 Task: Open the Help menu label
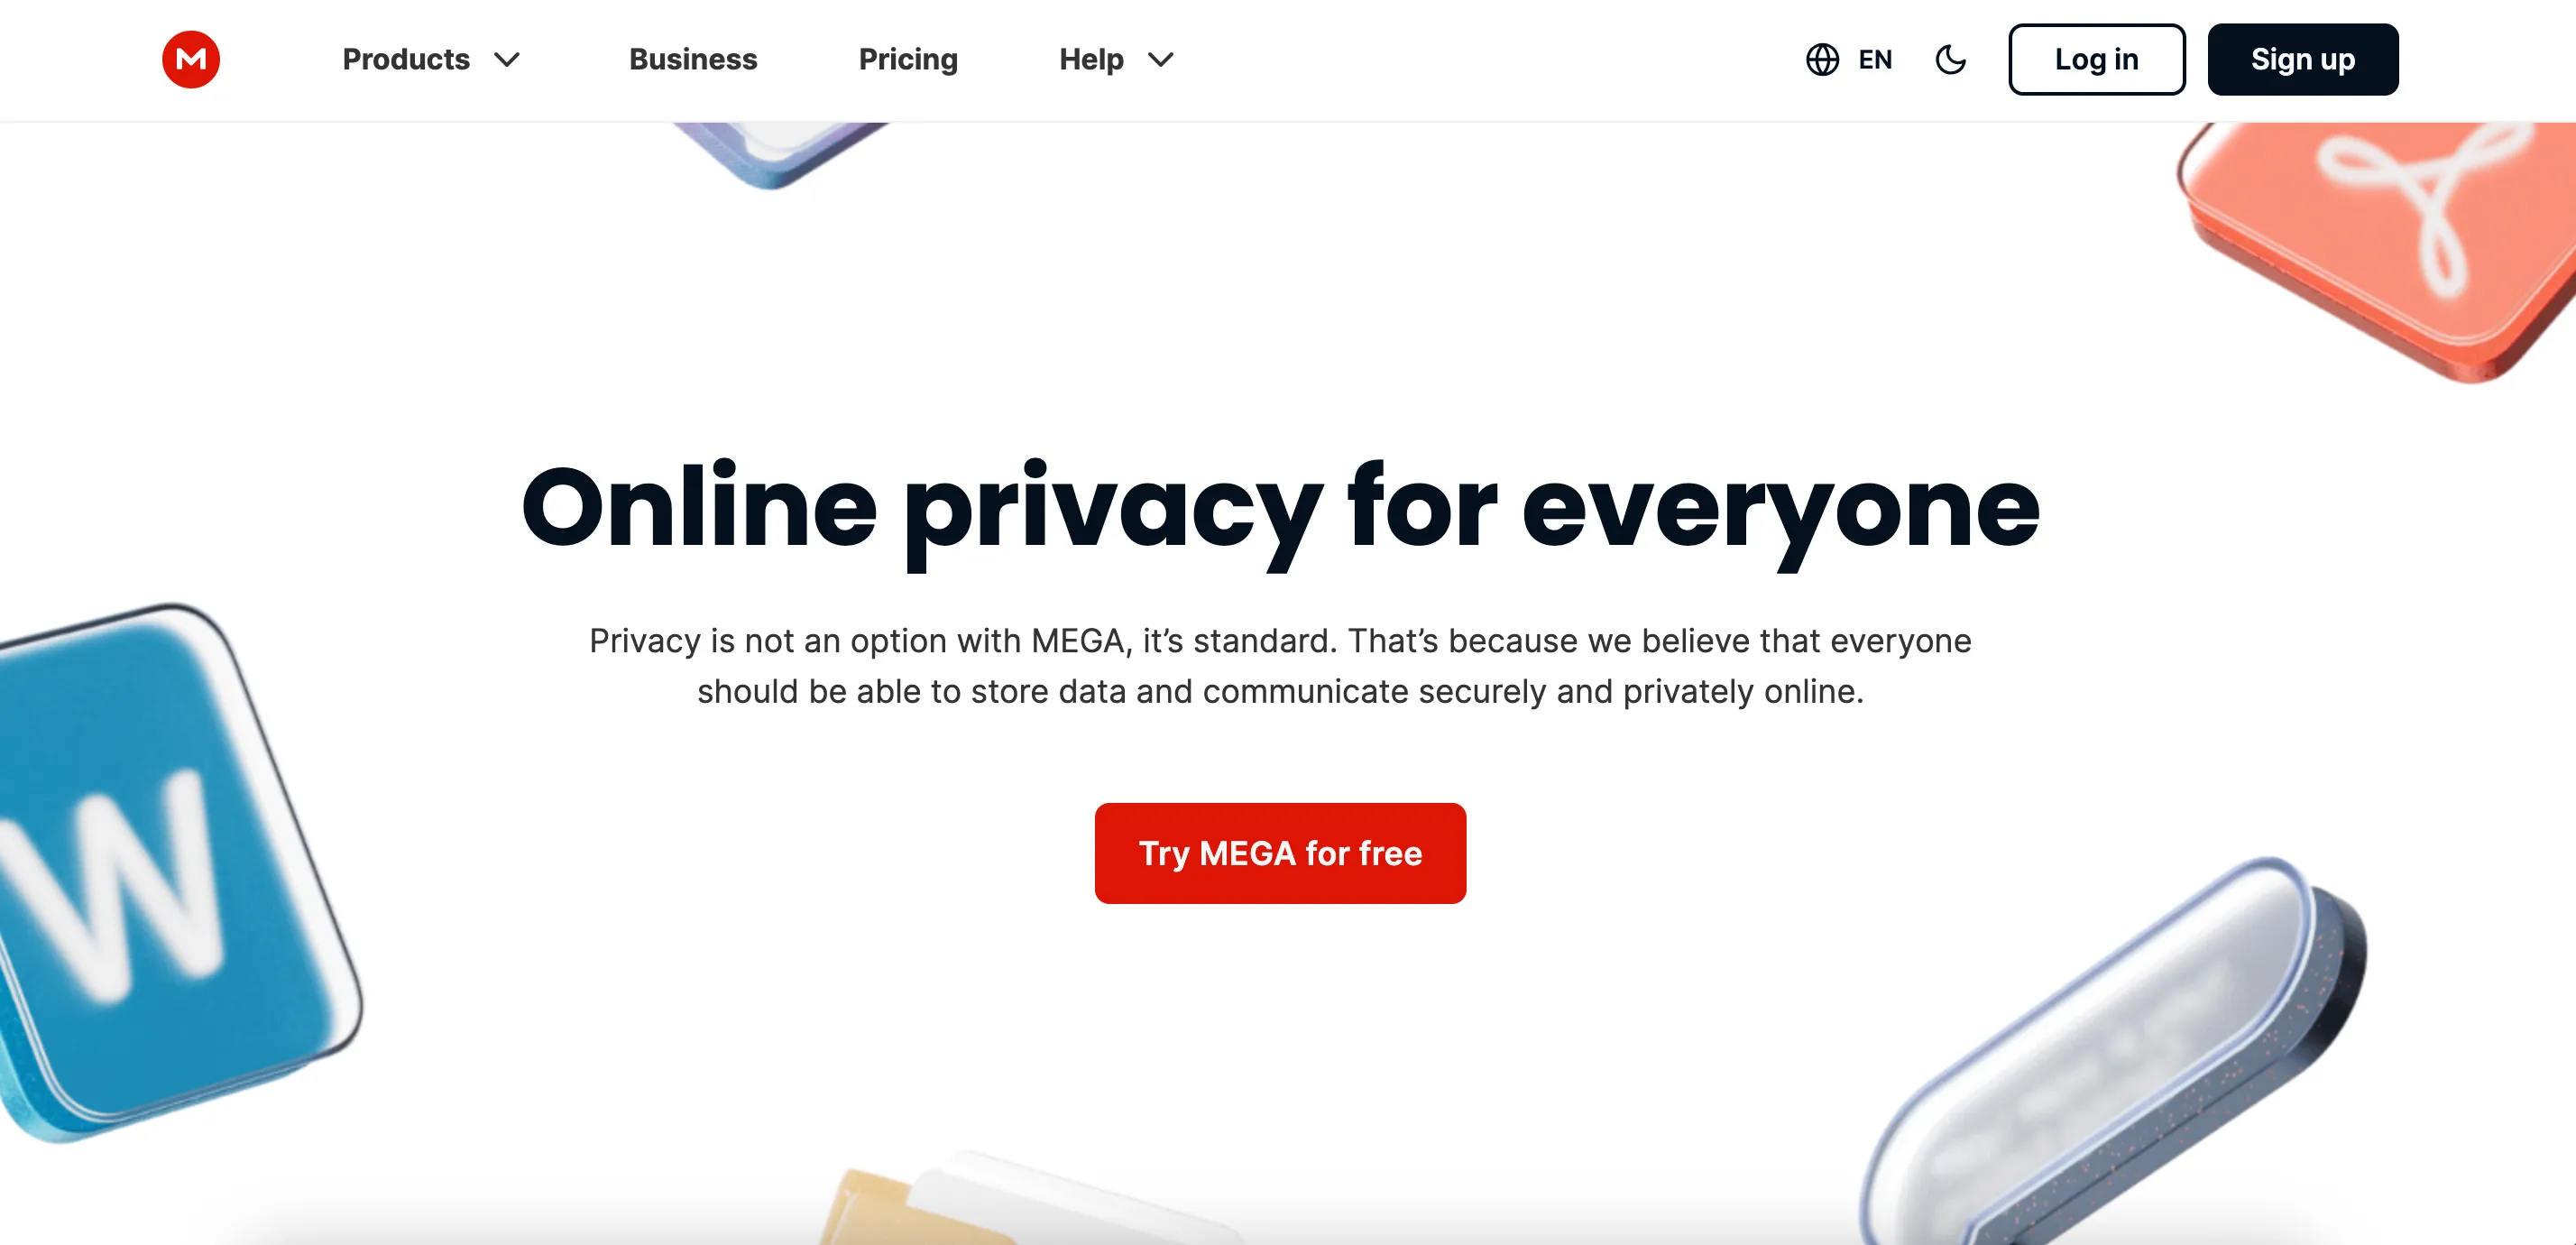coord(1091,59)
